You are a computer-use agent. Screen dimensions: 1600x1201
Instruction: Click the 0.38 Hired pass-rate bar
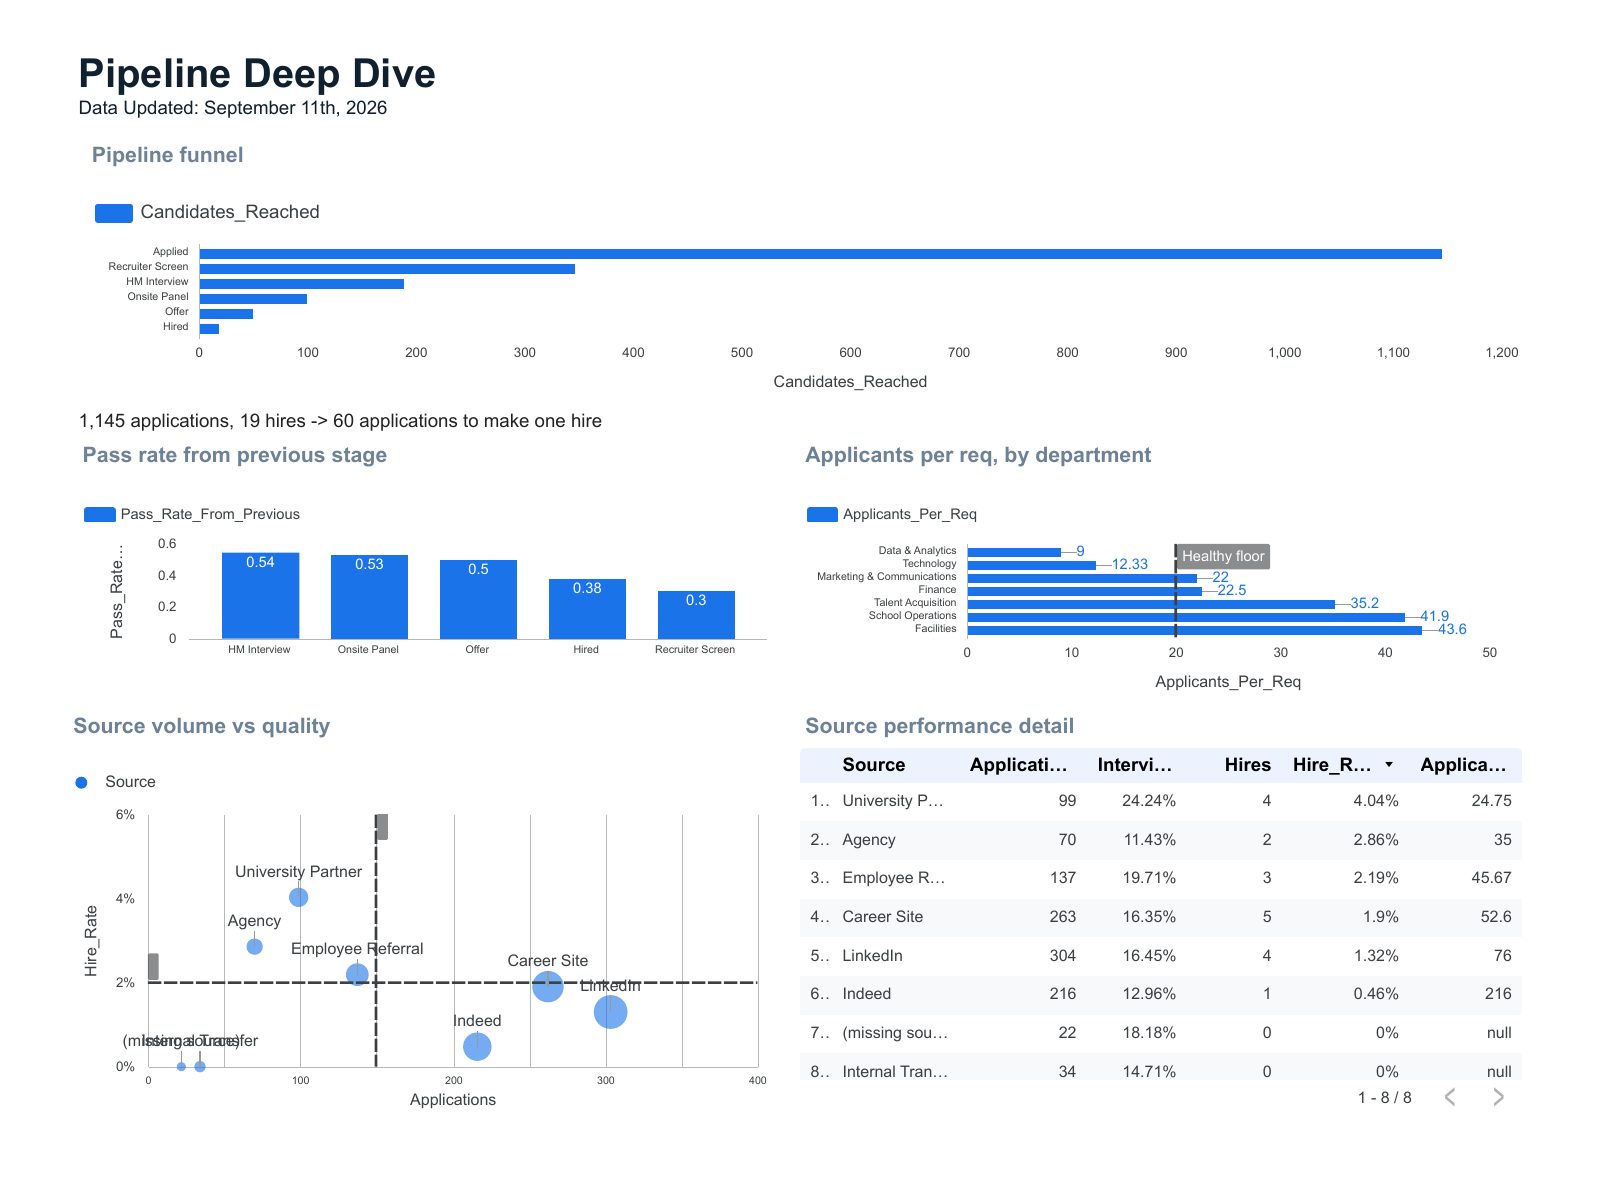(x=587, y=609)
